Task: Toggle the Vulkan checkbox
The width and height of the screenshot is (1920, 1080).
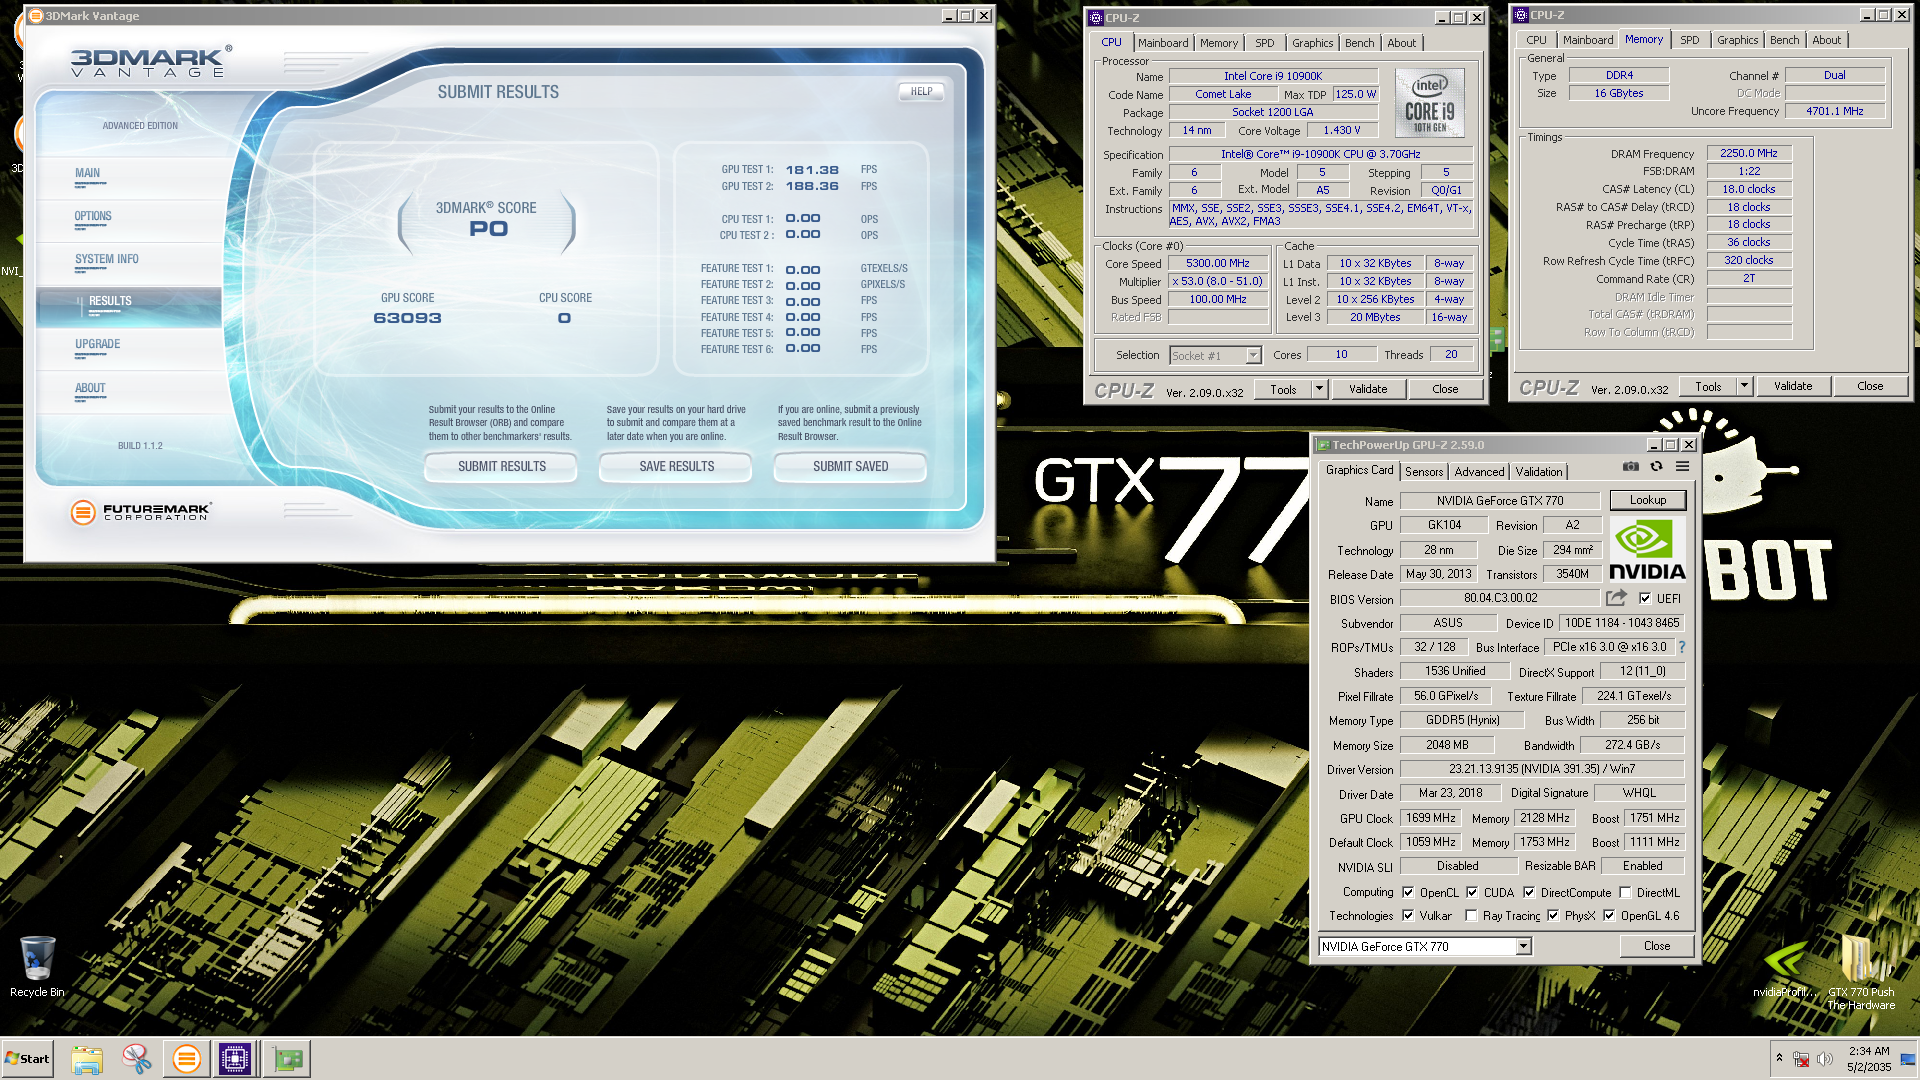Action: pyautogui.click(x=1408, y=915)
